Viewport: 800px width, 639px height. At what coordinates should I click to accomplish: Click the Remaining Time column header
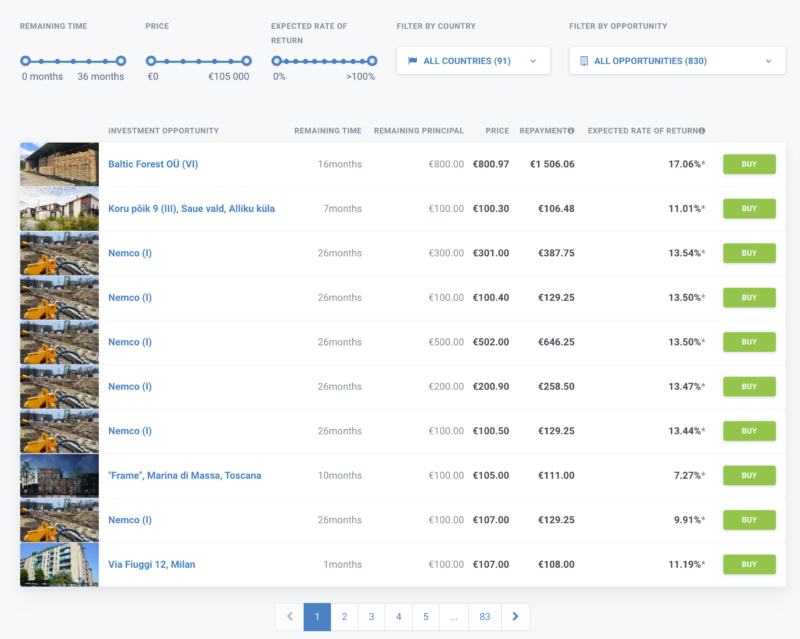coord(328,131)
